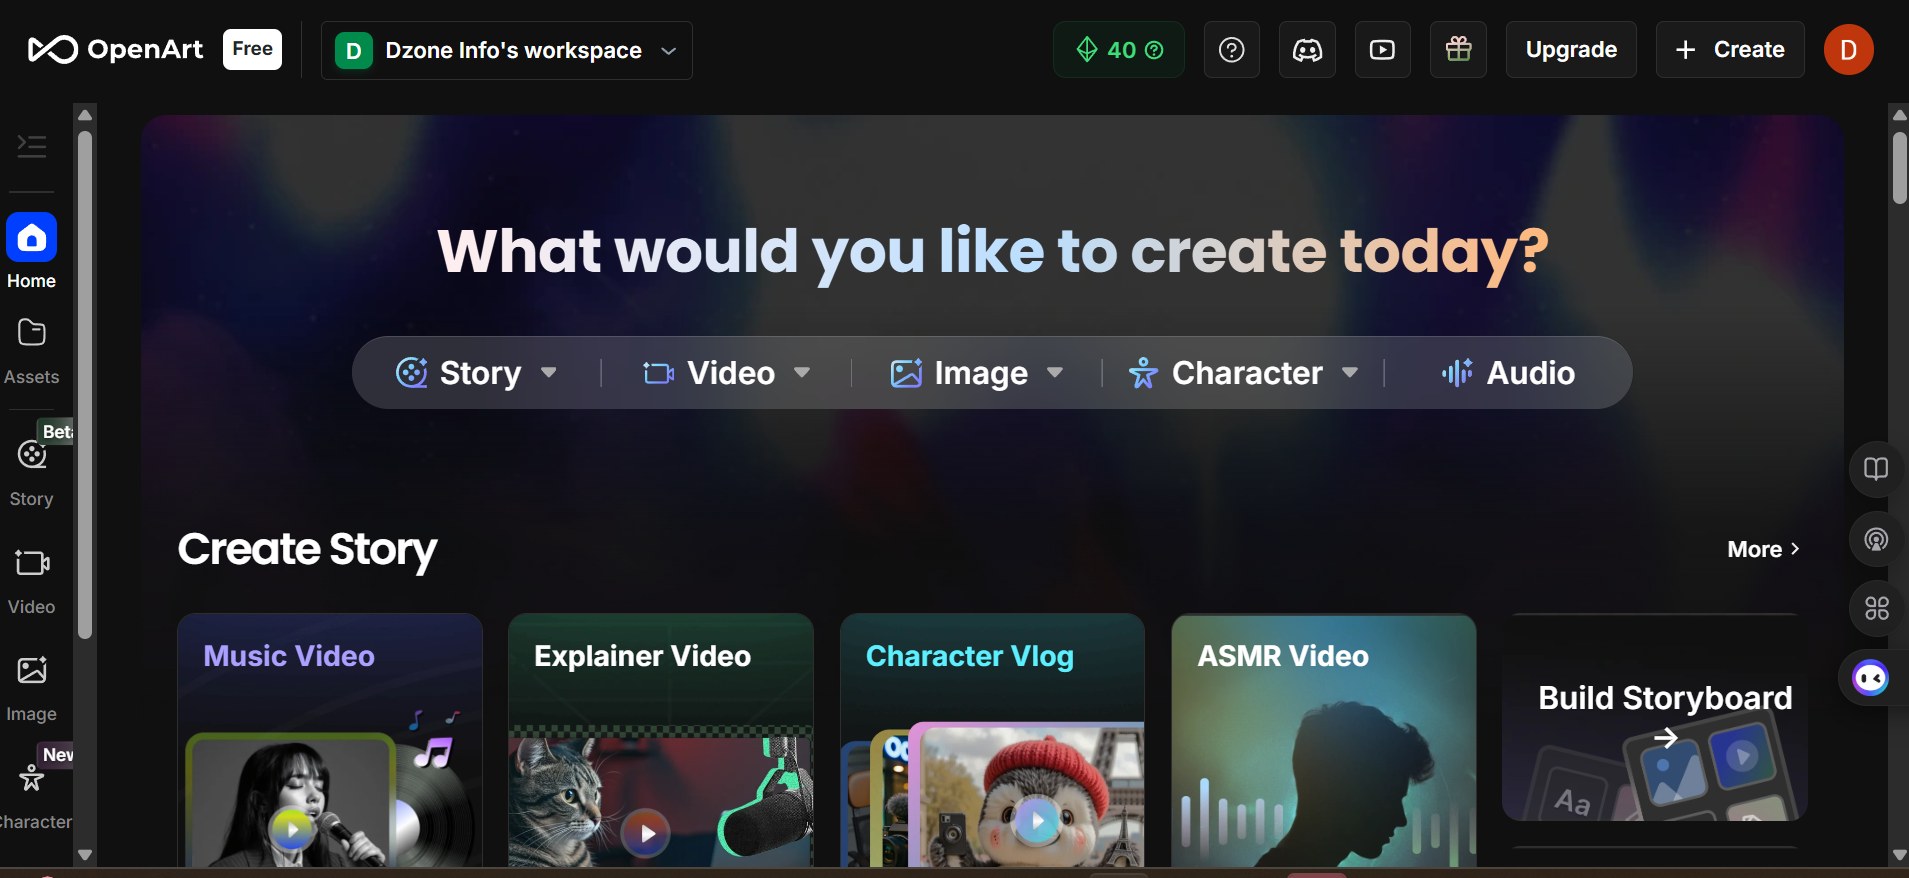Select the Image tab label
The image size is (1909, 878).
click(x=981, y=373)
